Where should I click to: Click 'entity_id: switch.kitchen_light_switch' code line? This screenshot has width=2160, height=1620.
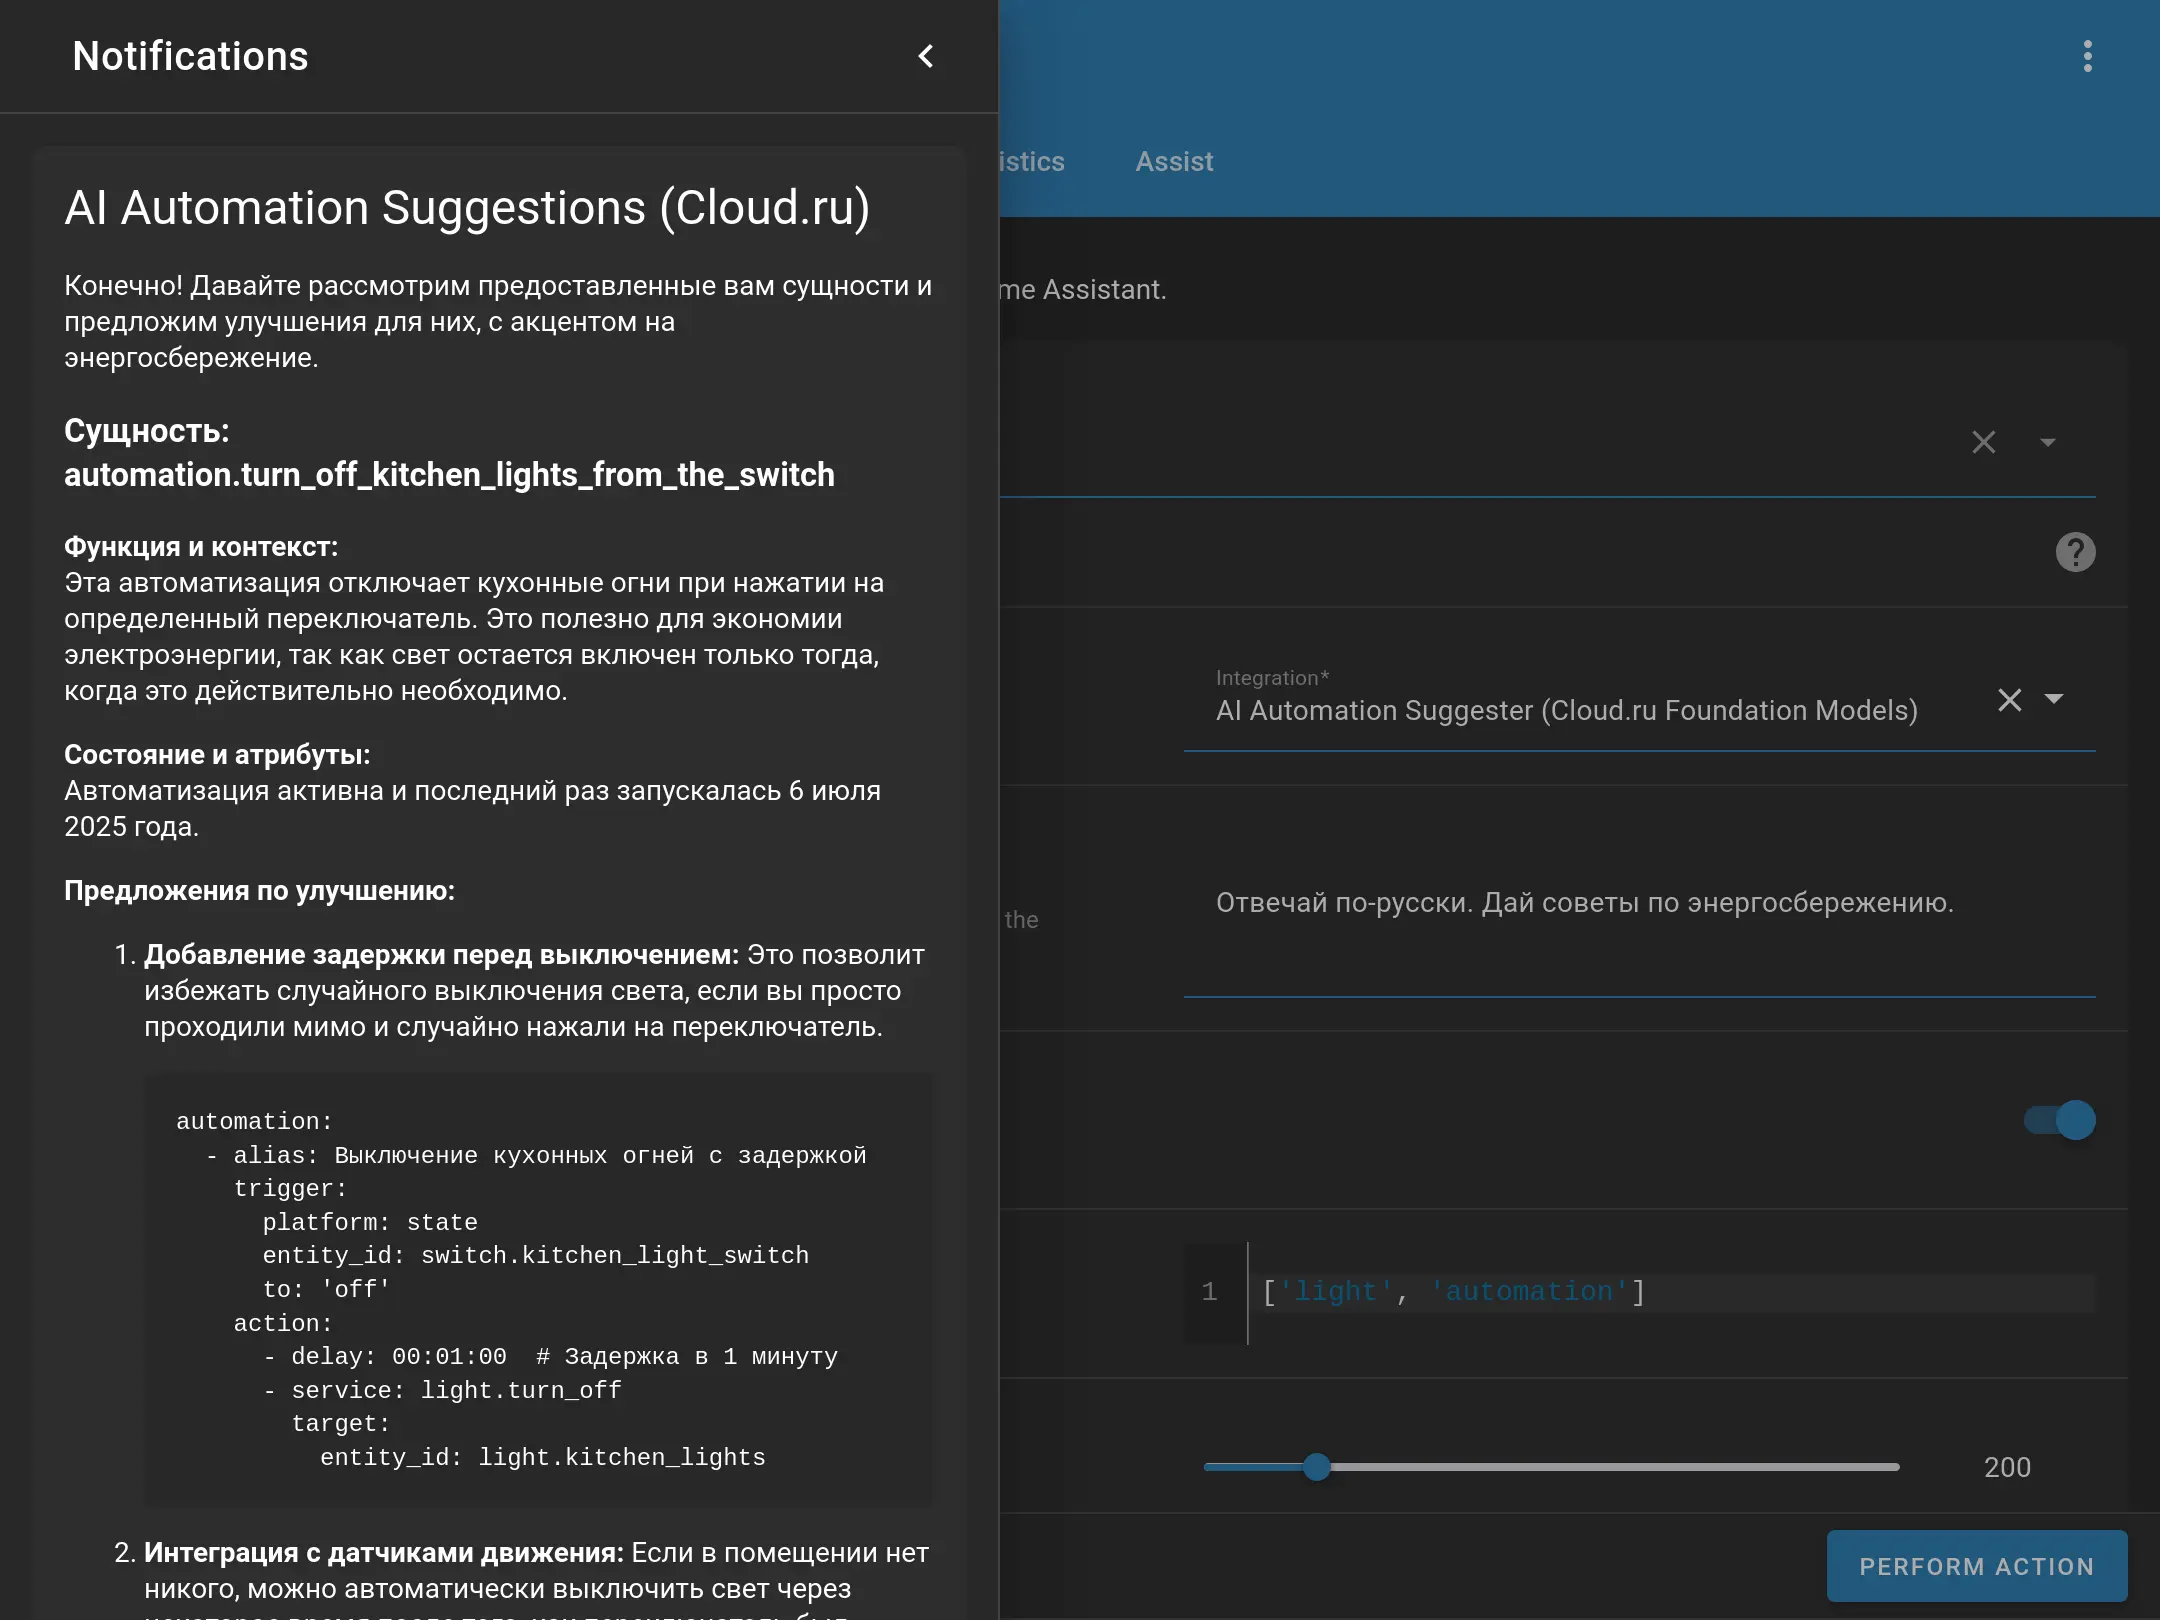point(536,1255)
